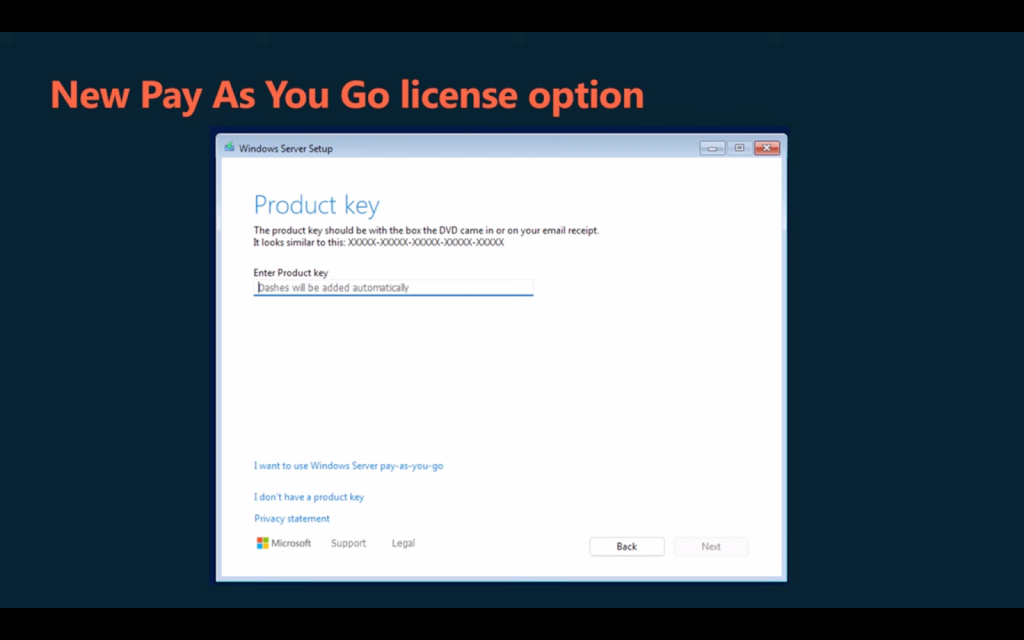Screen dimensions: 1024x640
Task: Open the Windows Server pay-as-you-go link
Action: tap(348, 466)
